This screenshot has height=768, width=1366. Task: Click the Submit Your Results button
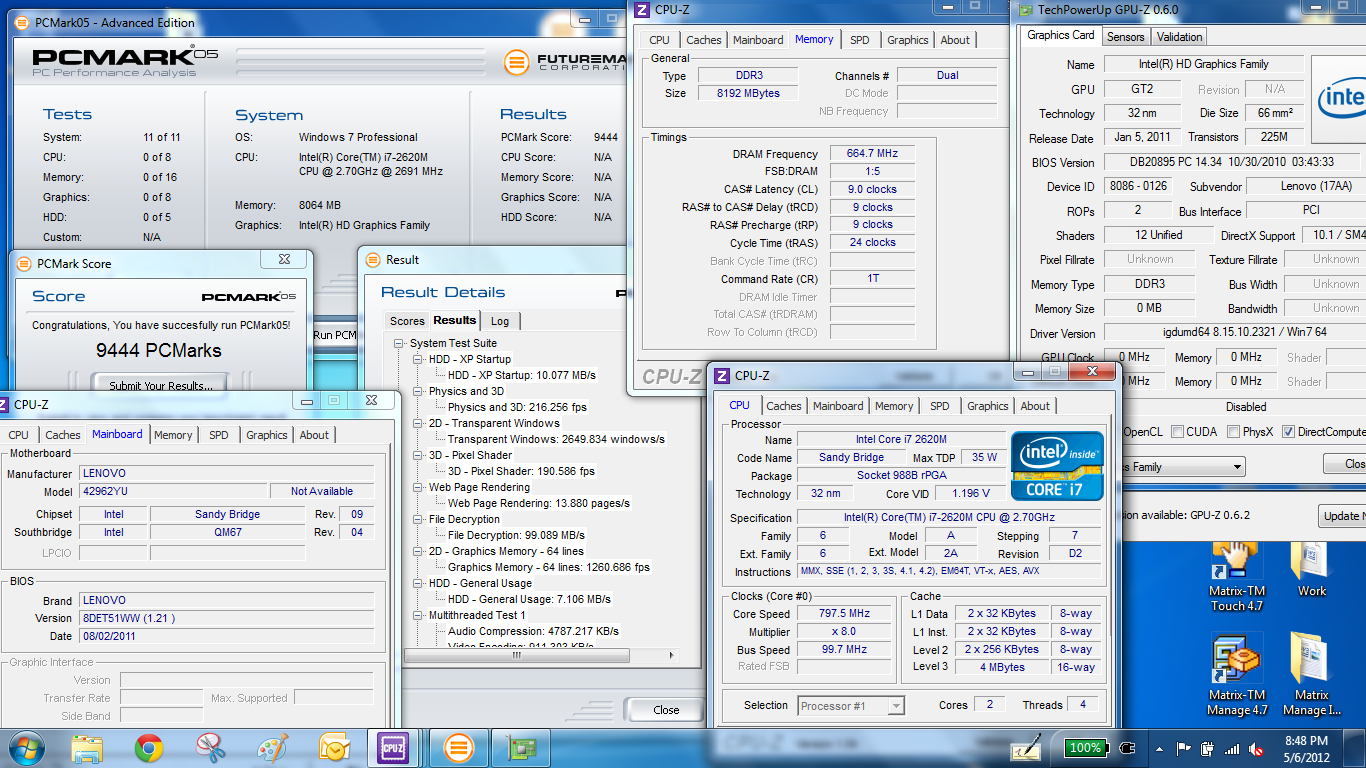tap(160, 385)
